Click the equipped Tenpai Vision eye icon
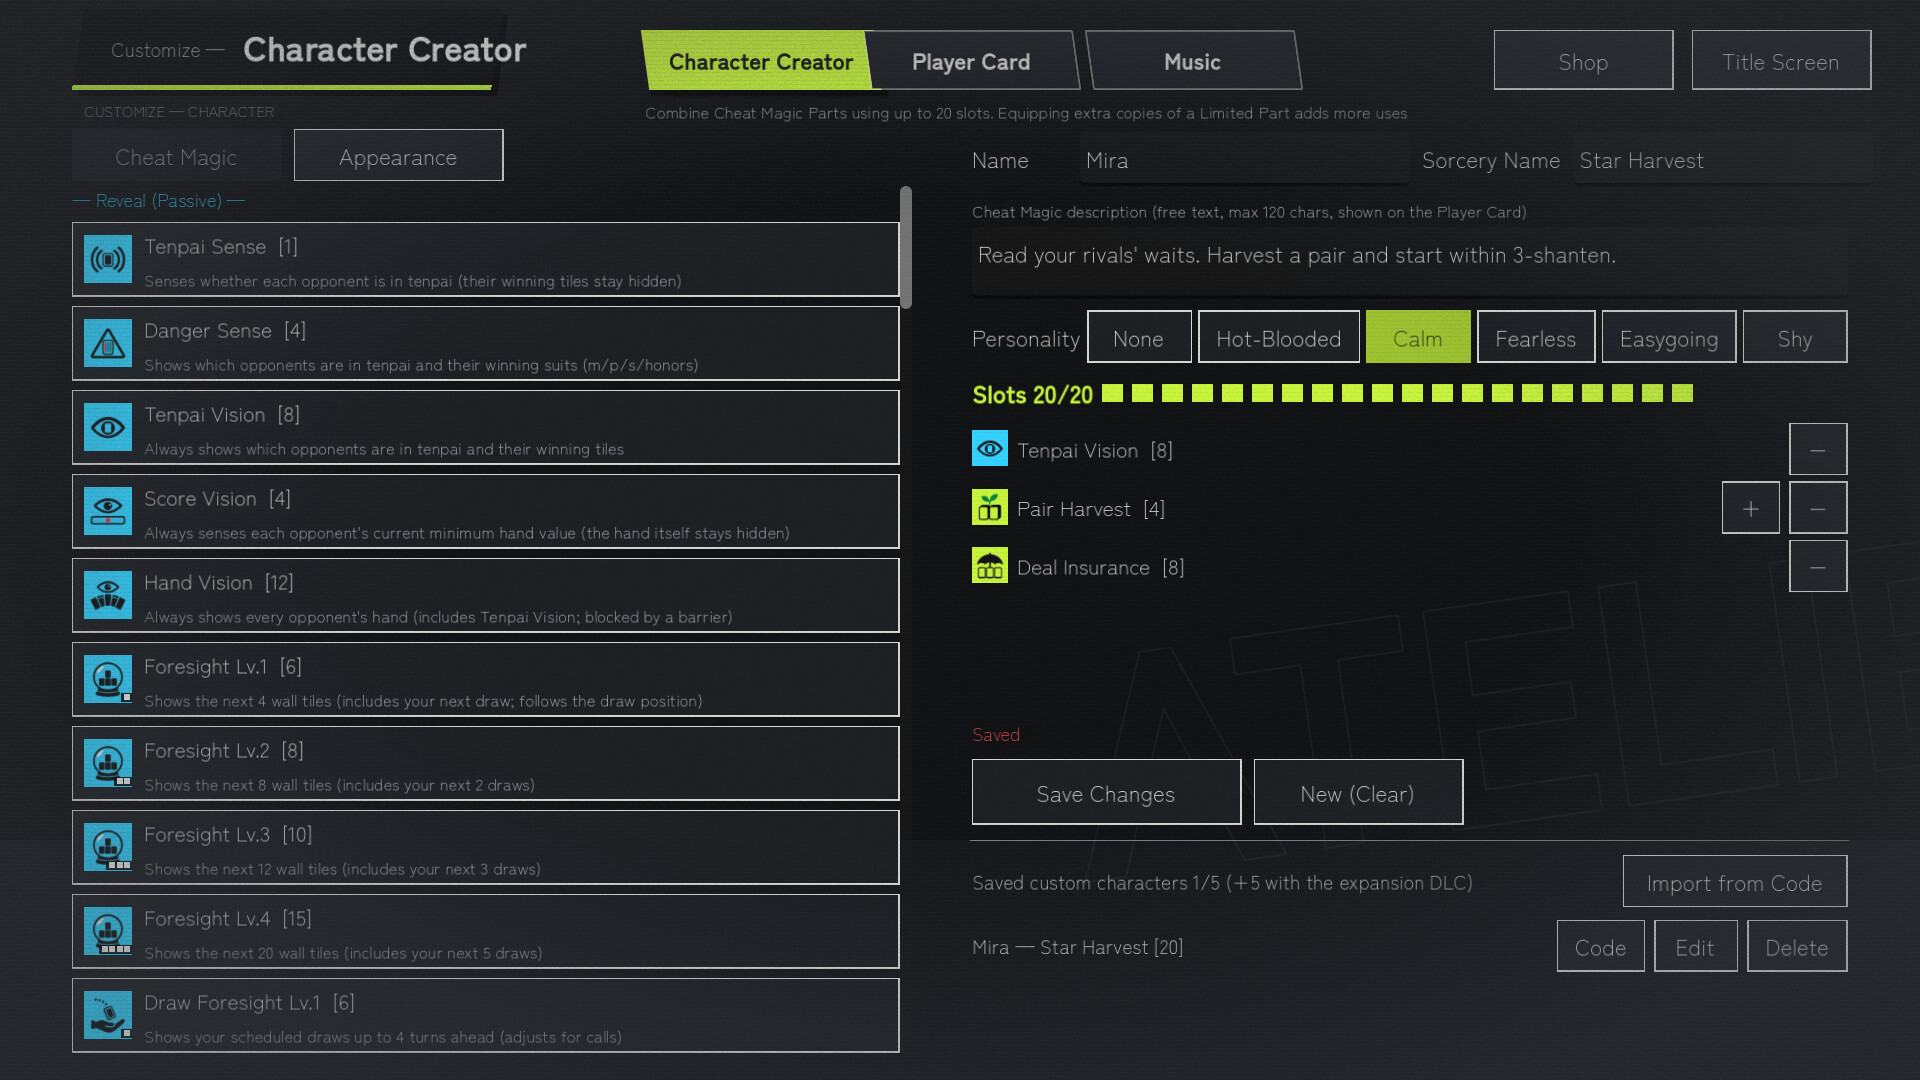 point(990,449)
